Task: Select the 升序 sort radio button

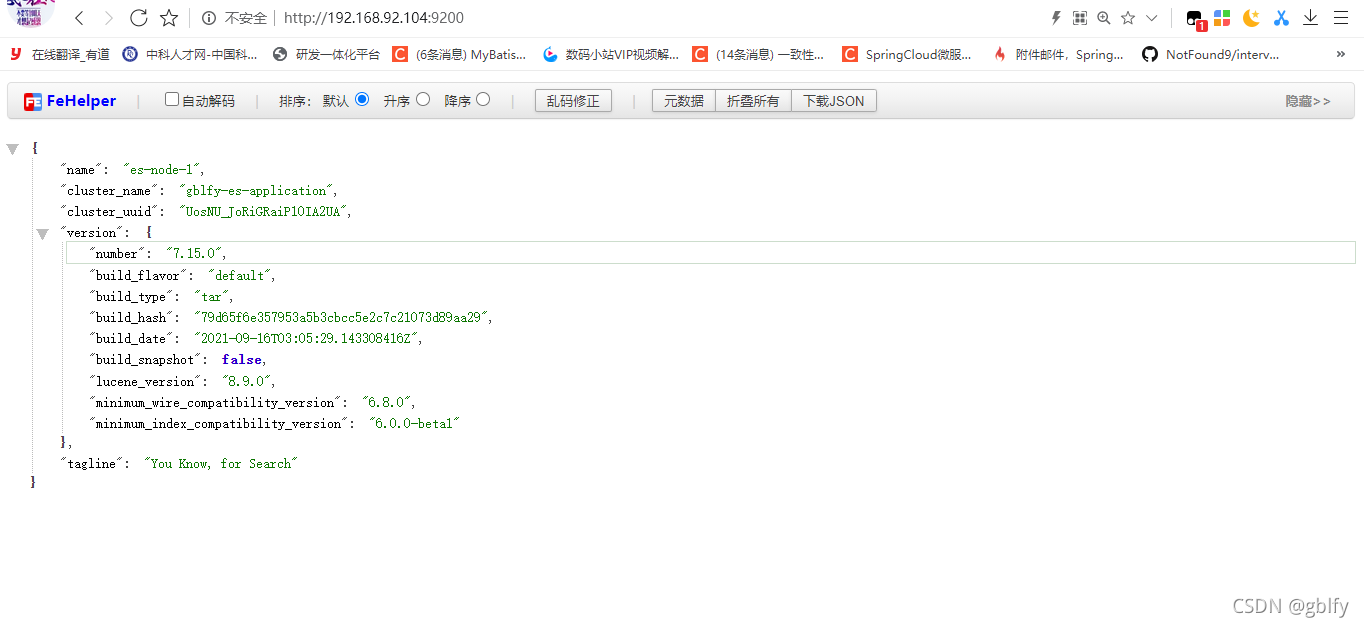Action: pos(423,99)
